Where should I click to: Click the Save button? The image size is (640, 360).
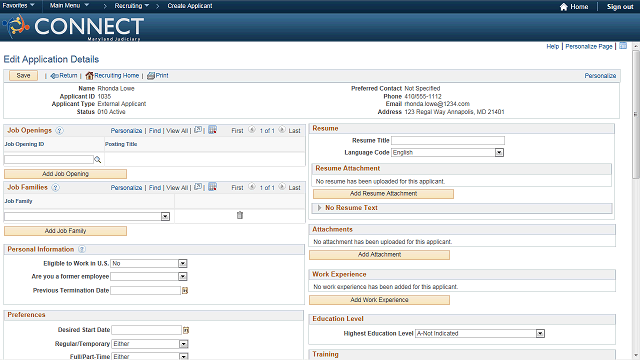point(23,76)
